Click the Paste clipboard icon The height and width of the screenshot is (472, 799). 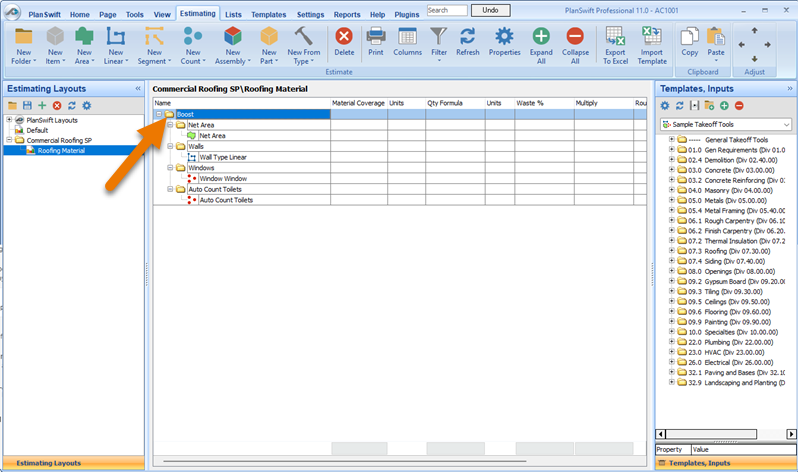pyautogui.click(x=716, y=37)
